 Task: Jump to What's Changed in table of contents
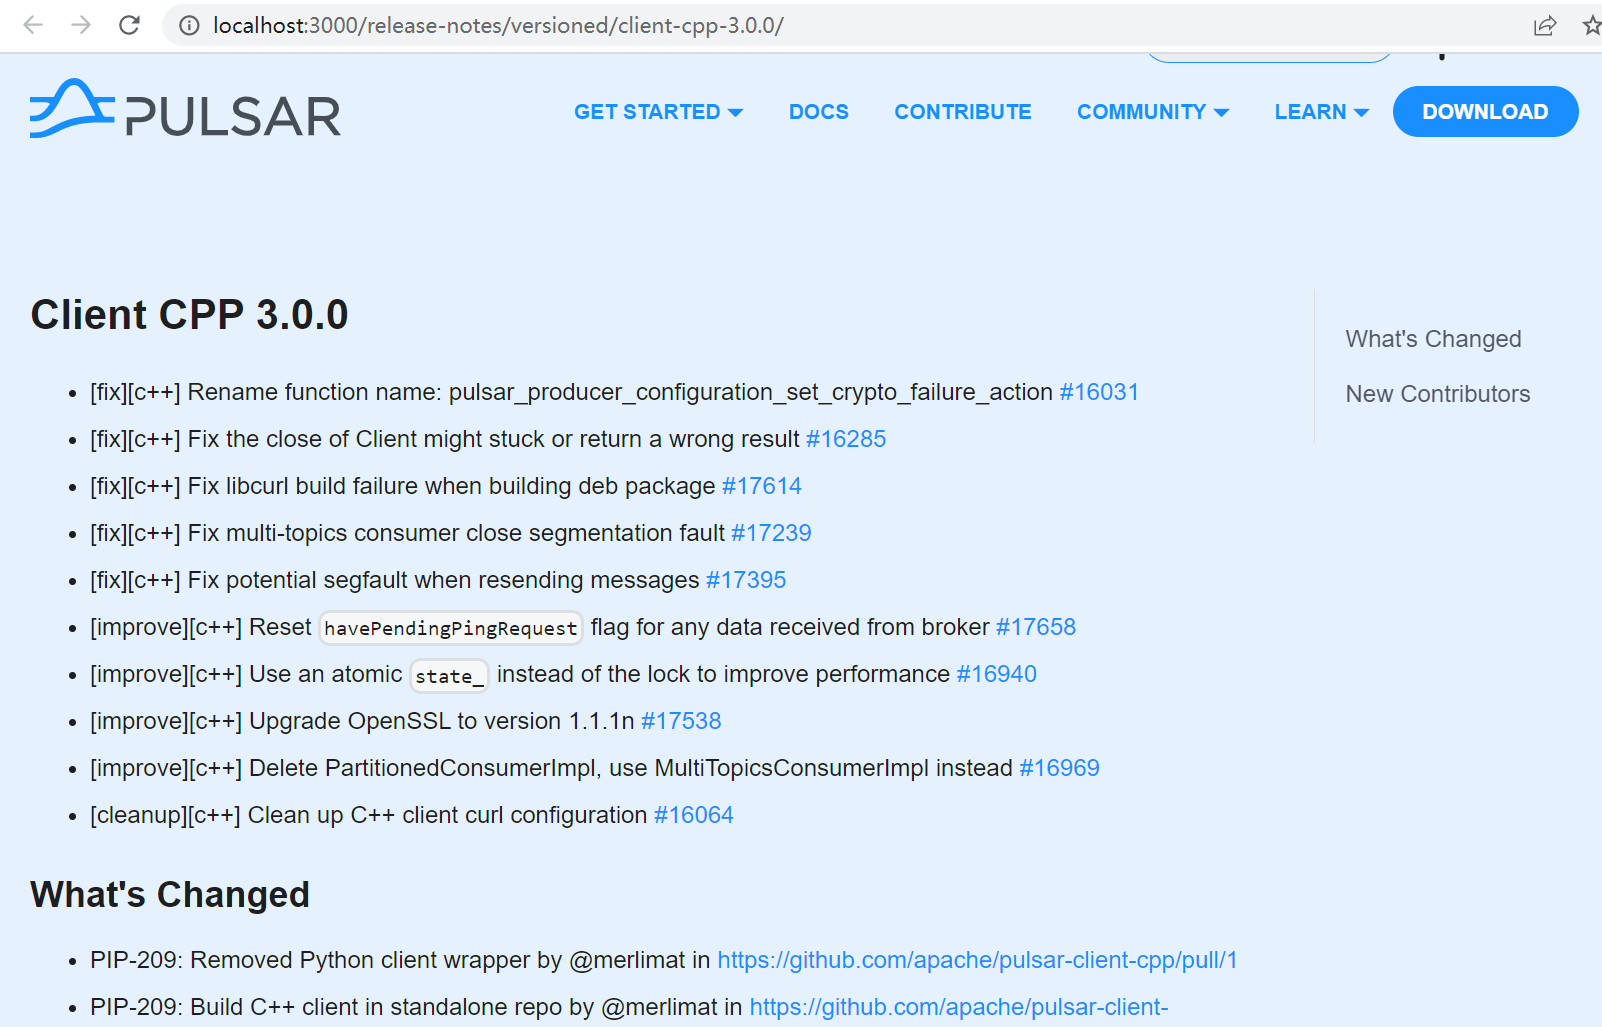pyautogui.click(x=1433, y=339)
